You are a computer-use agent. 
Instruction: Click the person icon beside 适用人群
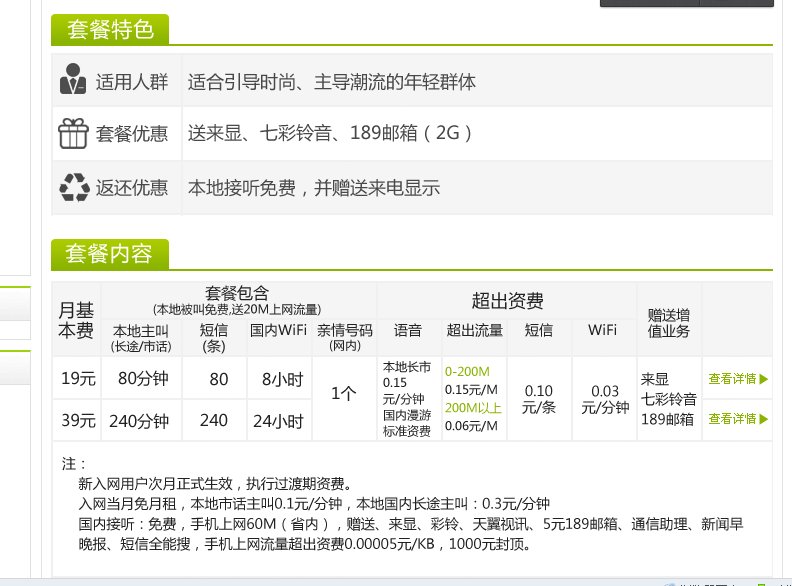[73, 81]
